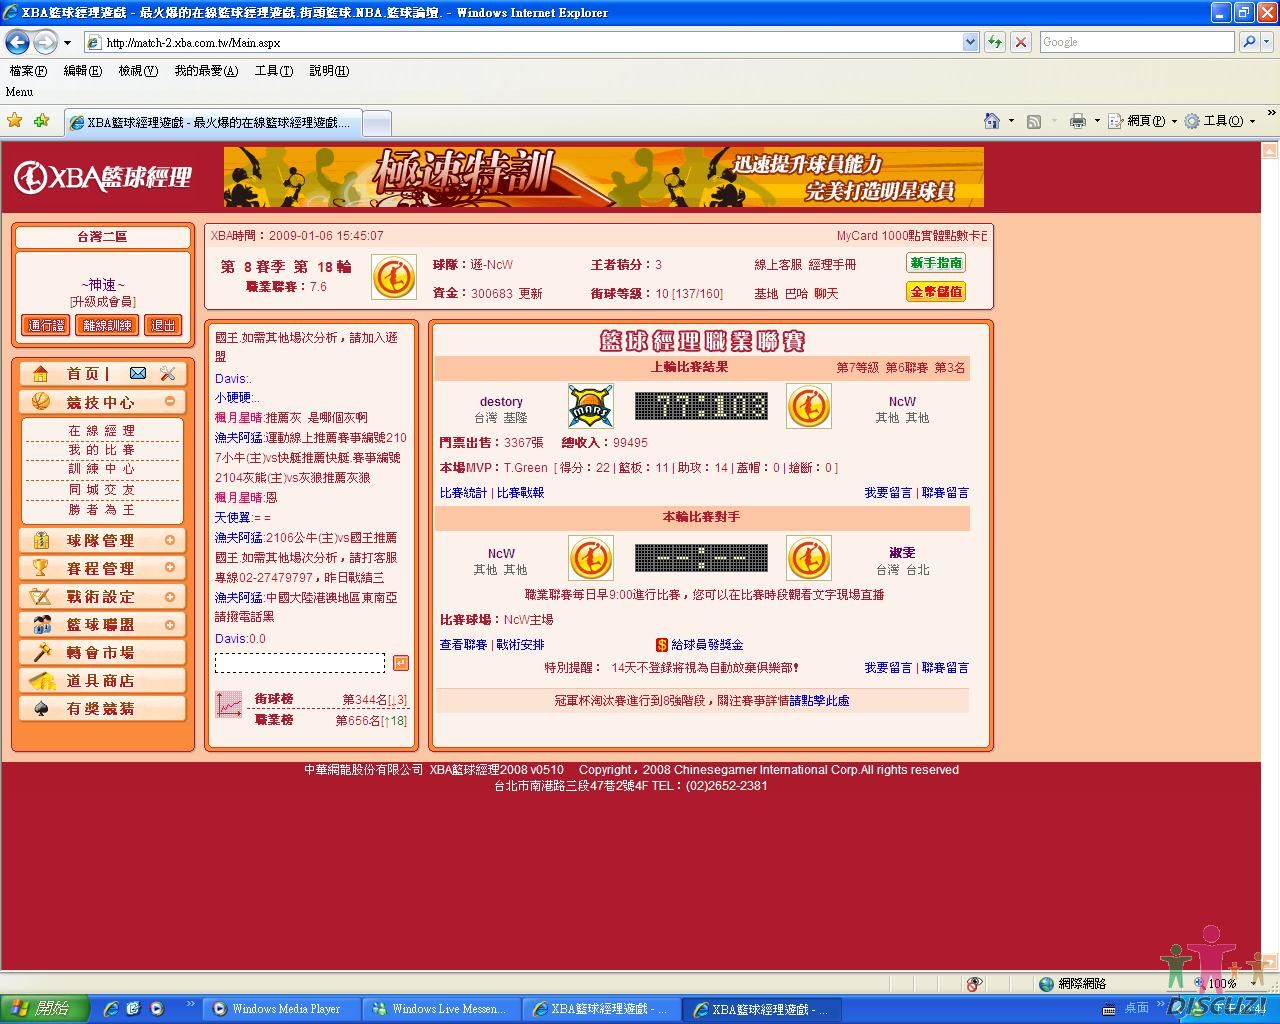This screenshot has width=1280, height=1024.
Task: Open Windows Media Player in taskbar
Action: [x=280, y=1009]
